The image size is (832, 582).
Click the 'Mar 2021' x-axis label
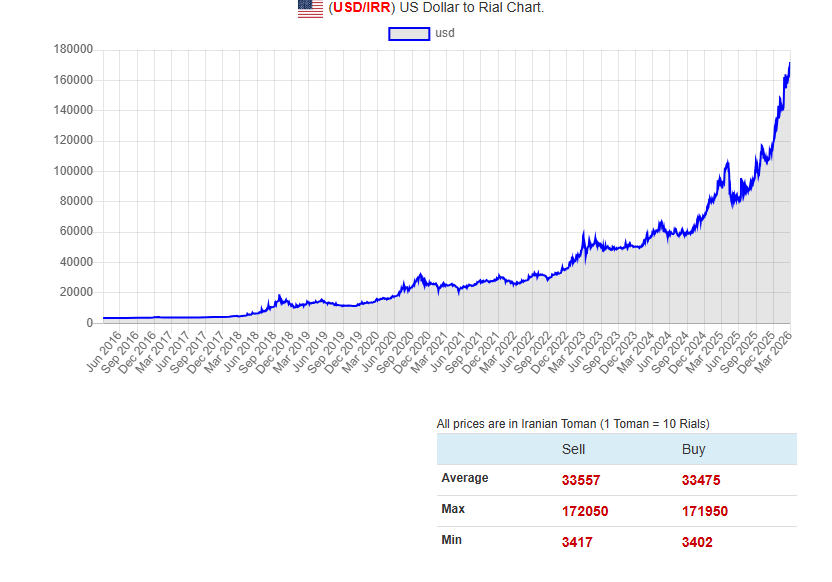tap(429, 351)
